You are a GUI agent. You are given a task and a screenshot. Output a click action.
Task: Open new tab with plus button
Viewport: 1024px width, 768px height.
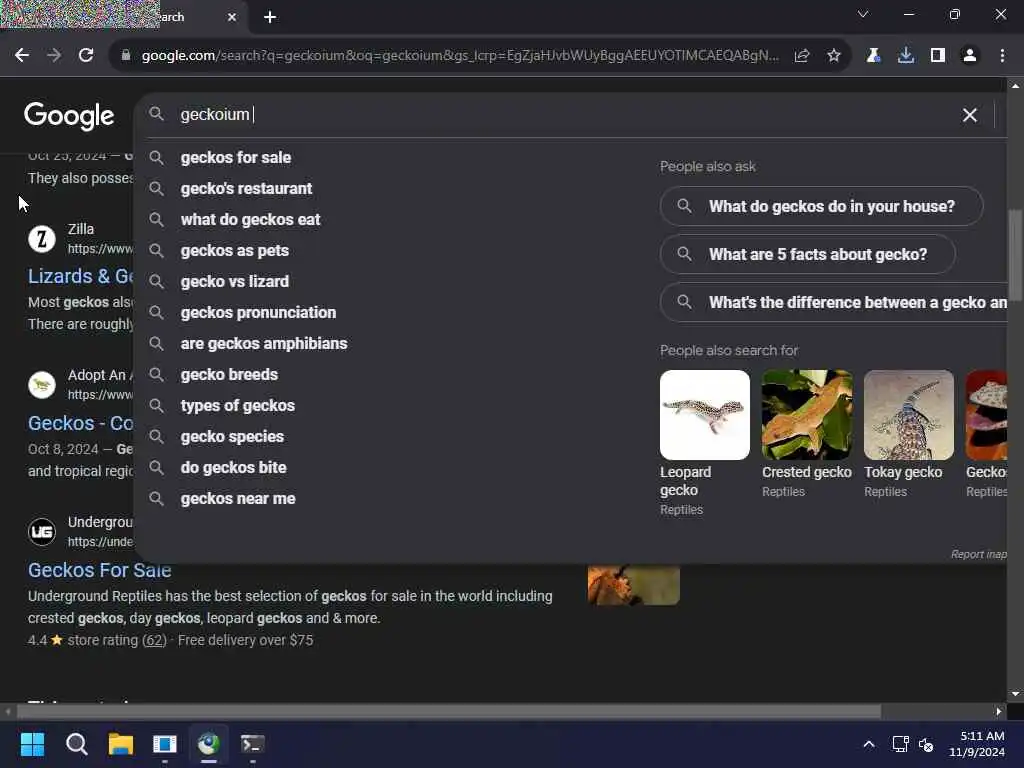click(270, 17)
